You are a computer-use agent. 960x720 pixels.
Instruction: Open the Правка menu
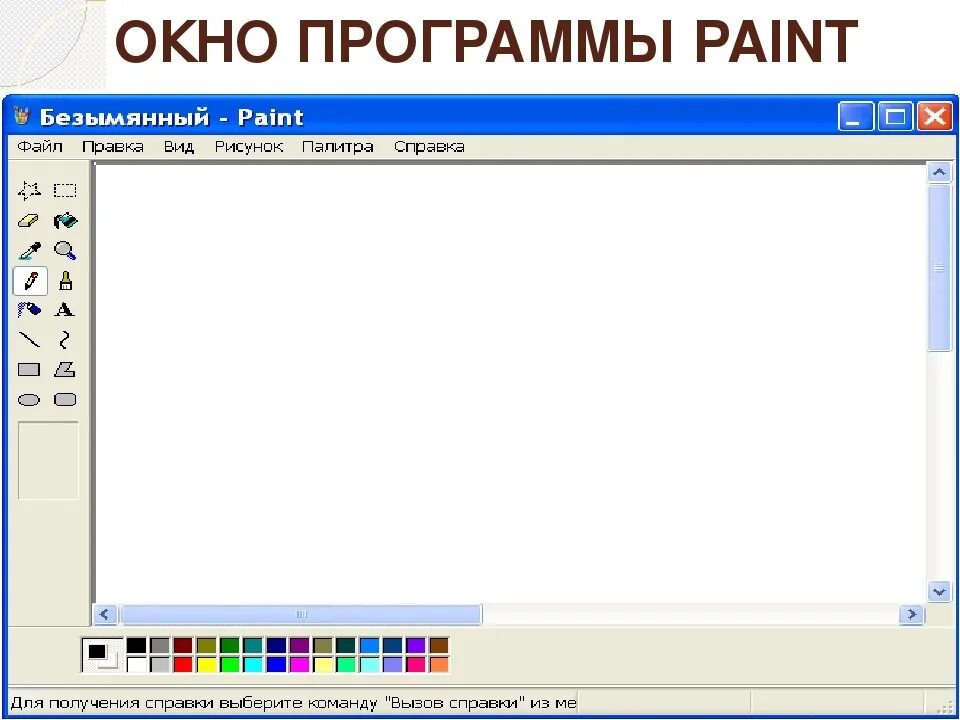coord(113,147)
